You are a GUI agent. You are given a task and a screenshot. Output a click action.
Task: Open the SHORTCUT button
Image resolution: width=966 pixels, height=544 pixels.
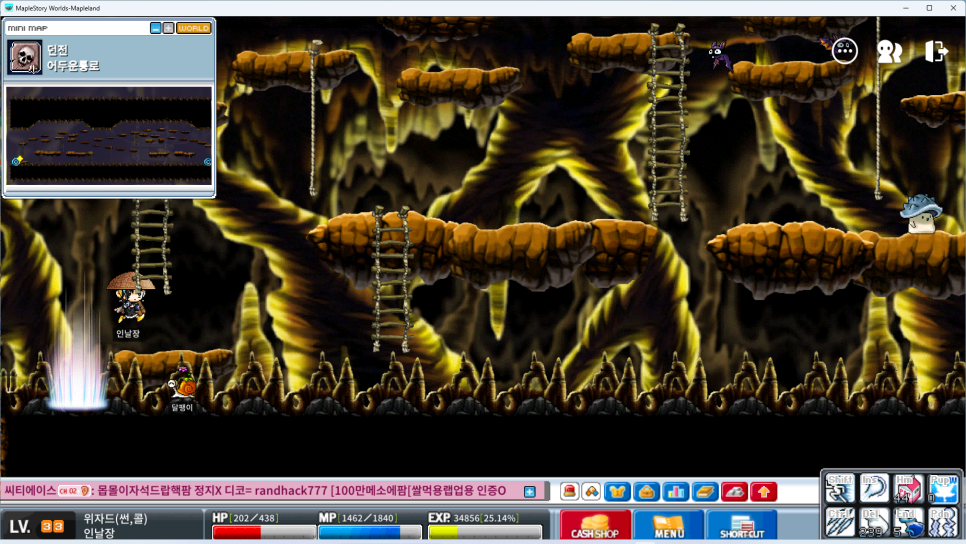742,526
